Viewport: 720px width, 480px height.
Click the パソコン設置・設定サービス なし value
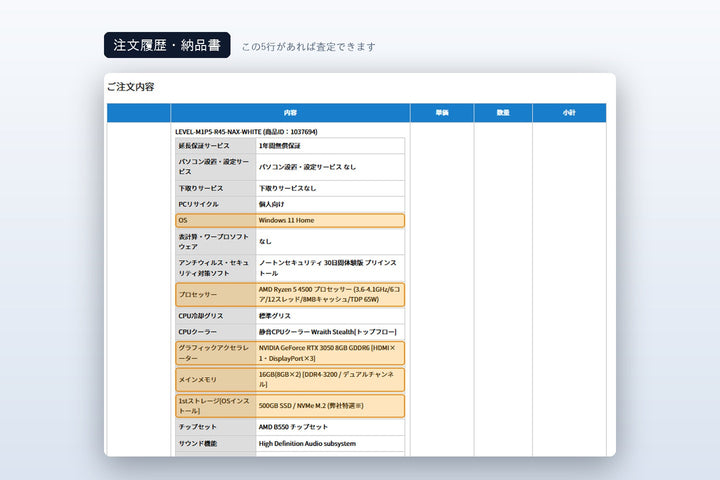pos(307,167)
